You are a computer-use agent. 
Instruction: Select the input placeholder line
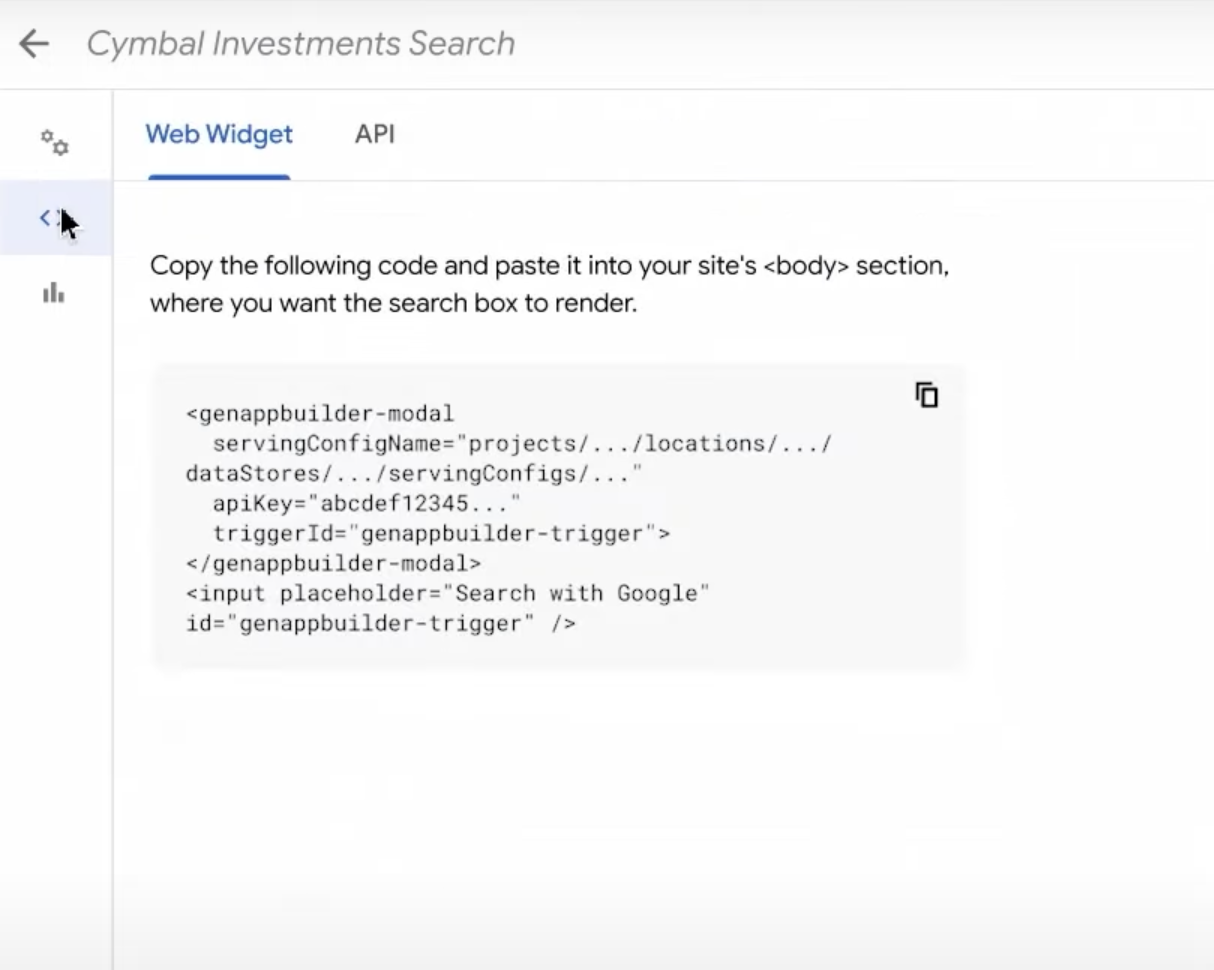(x=446, y=593)
